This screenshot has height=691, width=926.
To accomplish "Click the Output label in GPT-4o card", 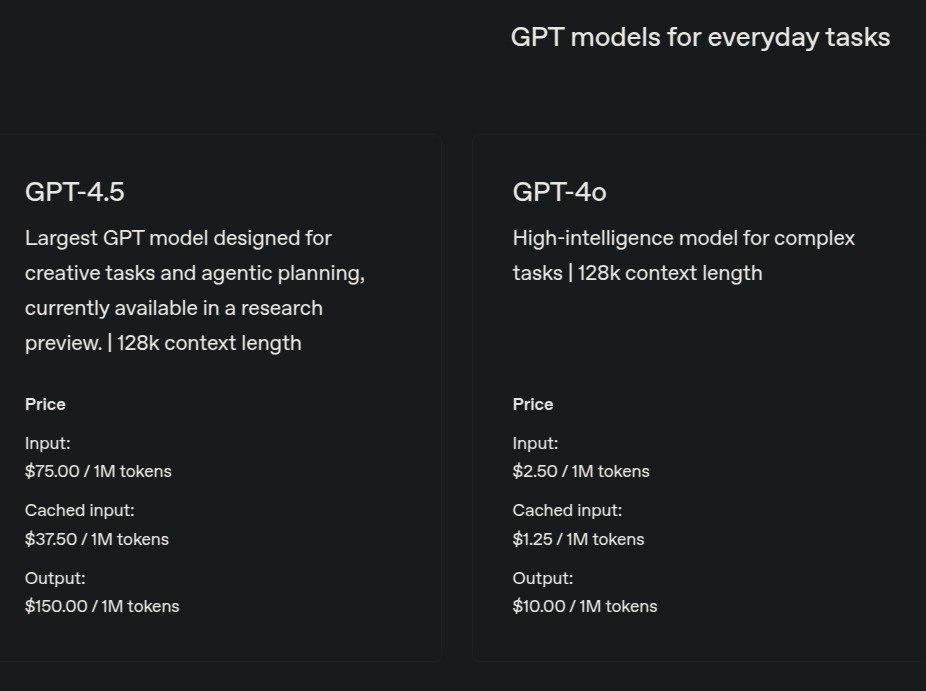I will pyautogui.click(x=543, y=578).
